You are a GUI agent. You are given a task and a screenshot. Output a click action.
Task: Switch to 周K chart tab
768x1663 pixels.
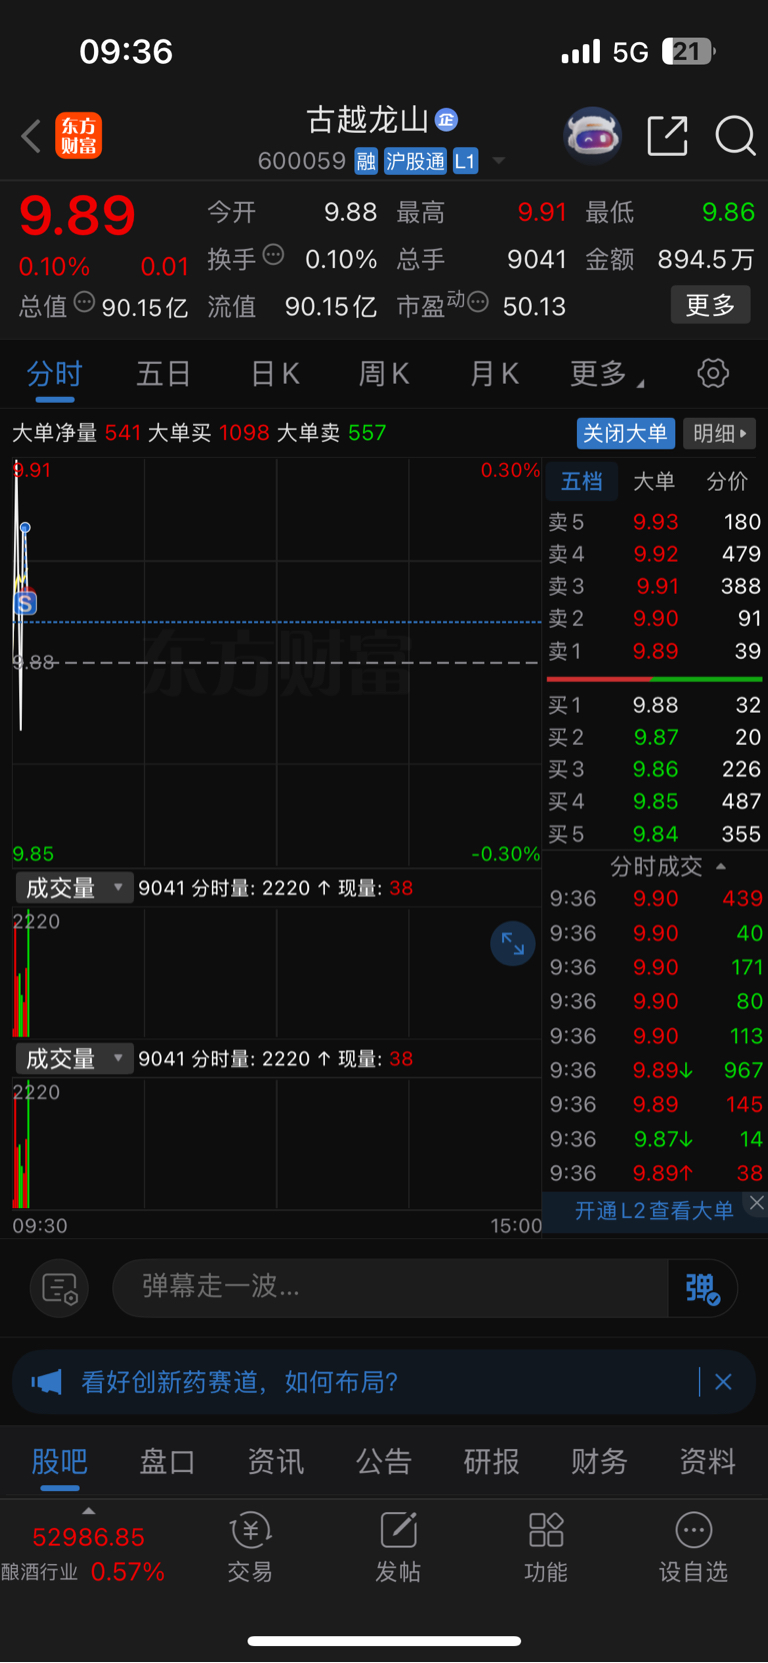[x=384, y=374]
